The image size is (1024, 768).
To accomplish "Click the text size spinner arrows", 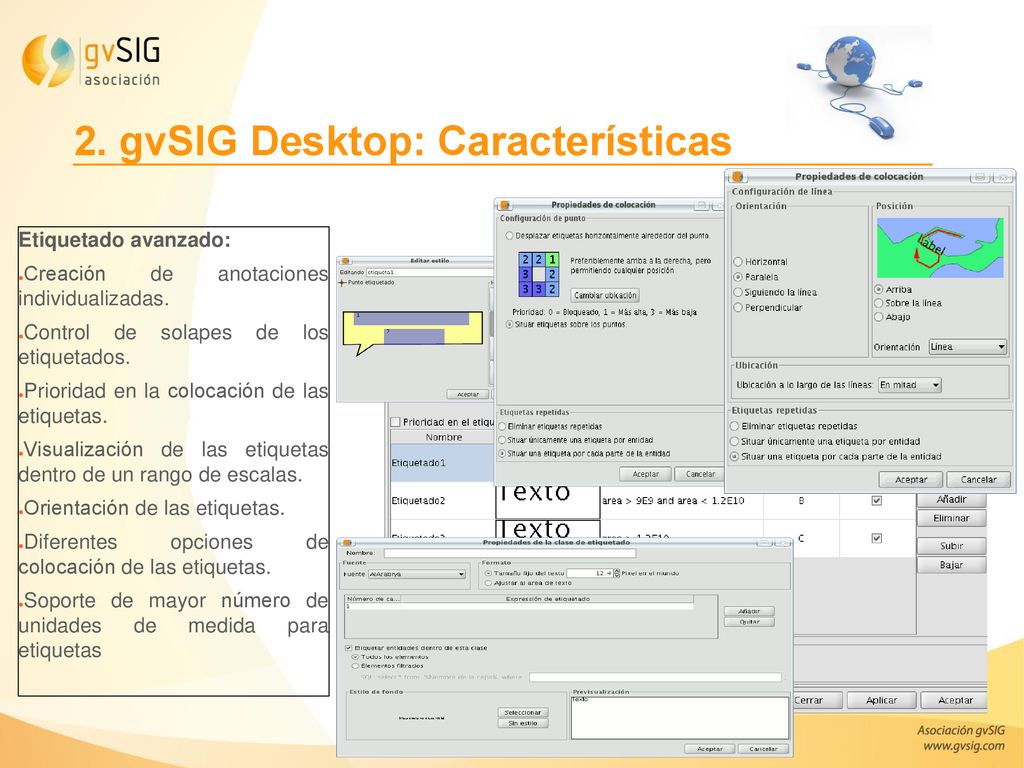I will [x=616, y=573].
